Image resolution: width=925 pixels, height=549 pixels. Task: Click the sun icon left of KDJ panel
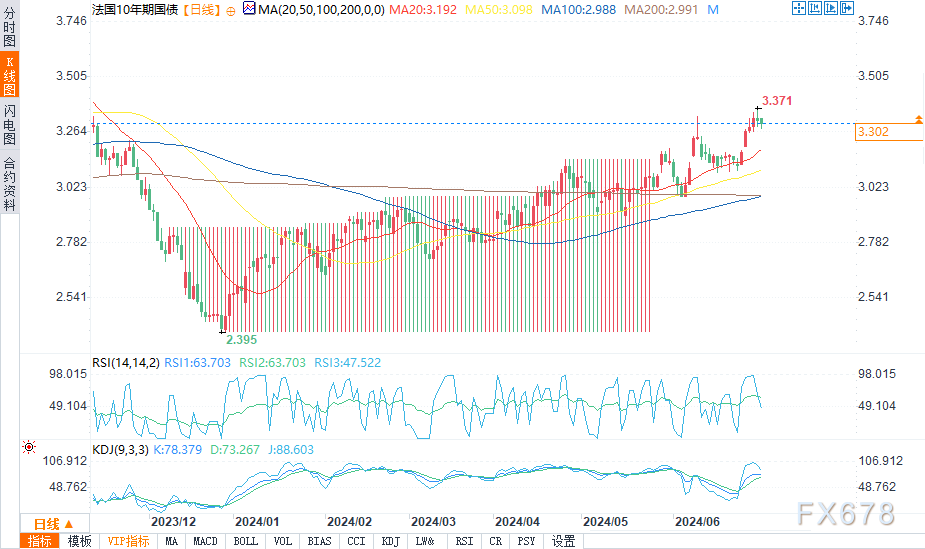pyautogui.click(x=30, y=447)
